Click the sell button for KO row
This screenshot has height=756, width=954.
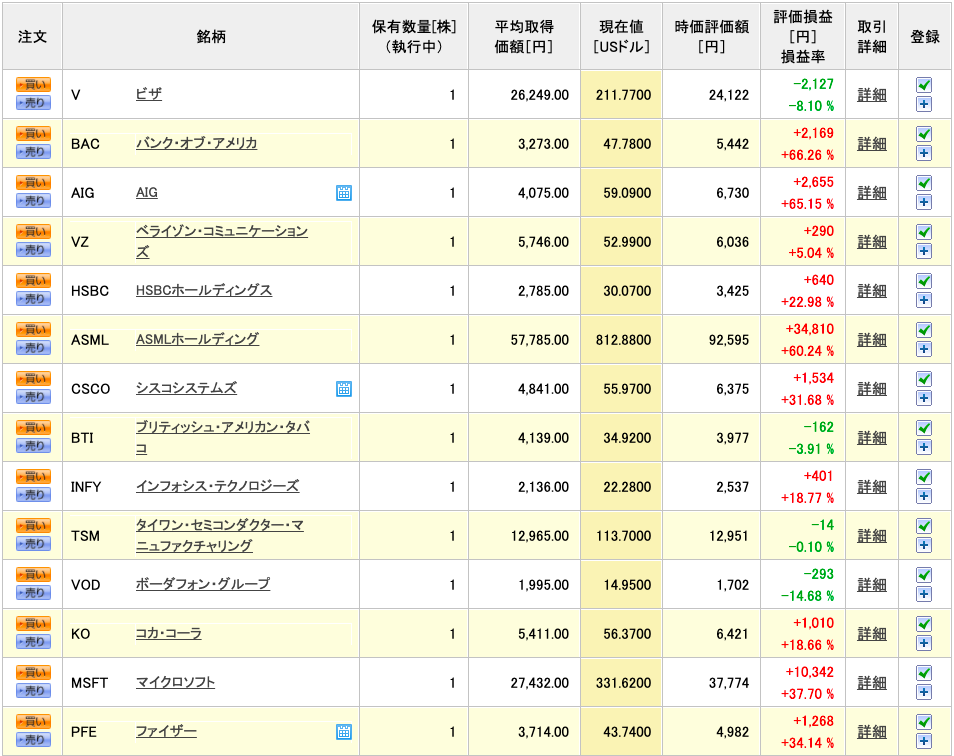click(x=33, y=642)
